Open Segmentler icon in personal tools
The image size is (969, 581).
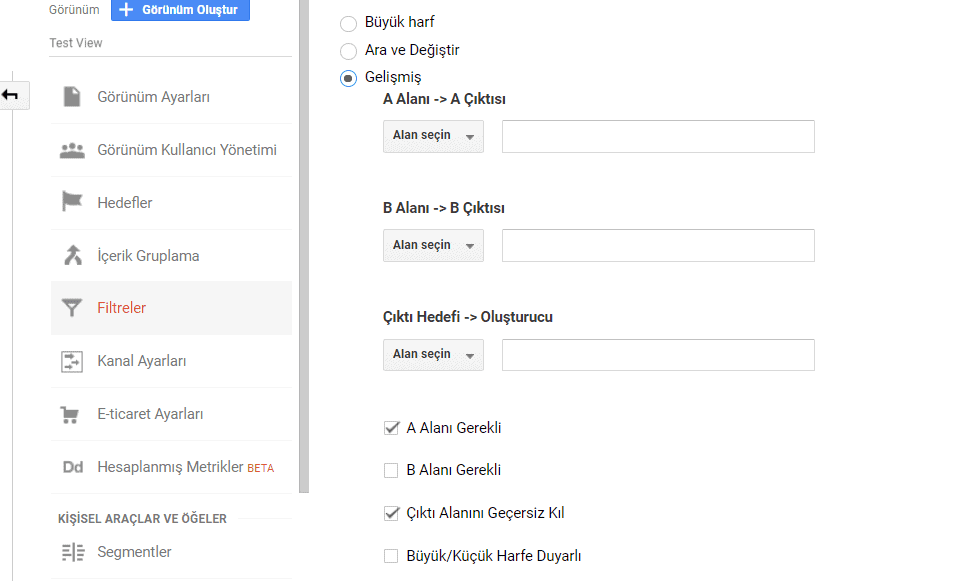point(73,552)
